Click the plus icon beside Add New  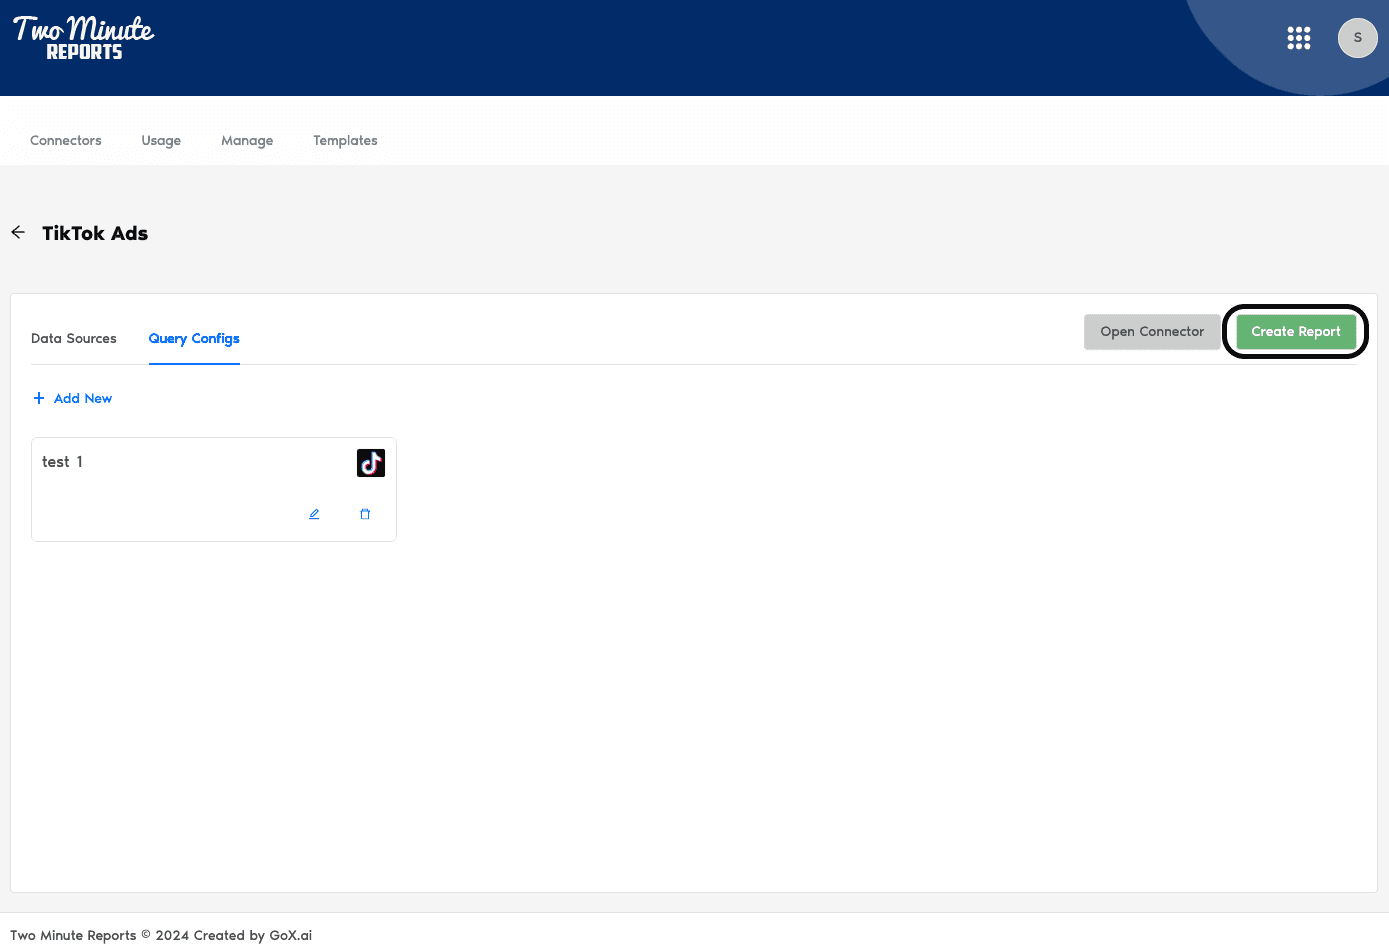39,398
